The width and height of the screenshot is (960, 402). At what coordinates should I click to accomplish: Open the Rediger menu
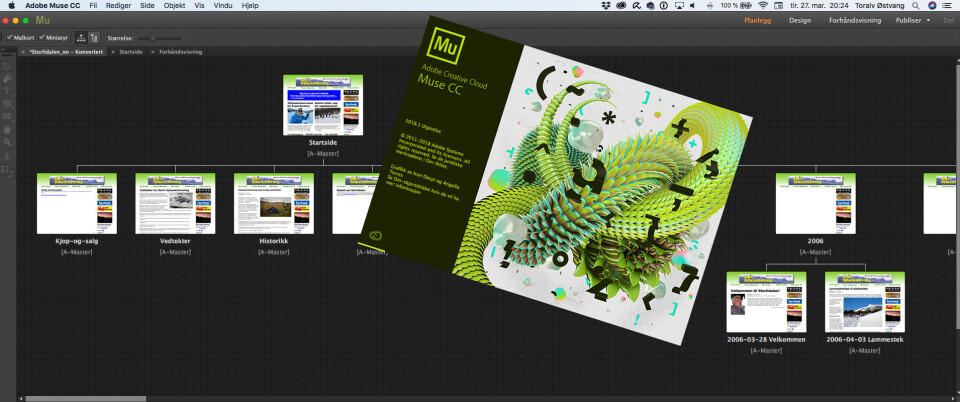point(118,6)
